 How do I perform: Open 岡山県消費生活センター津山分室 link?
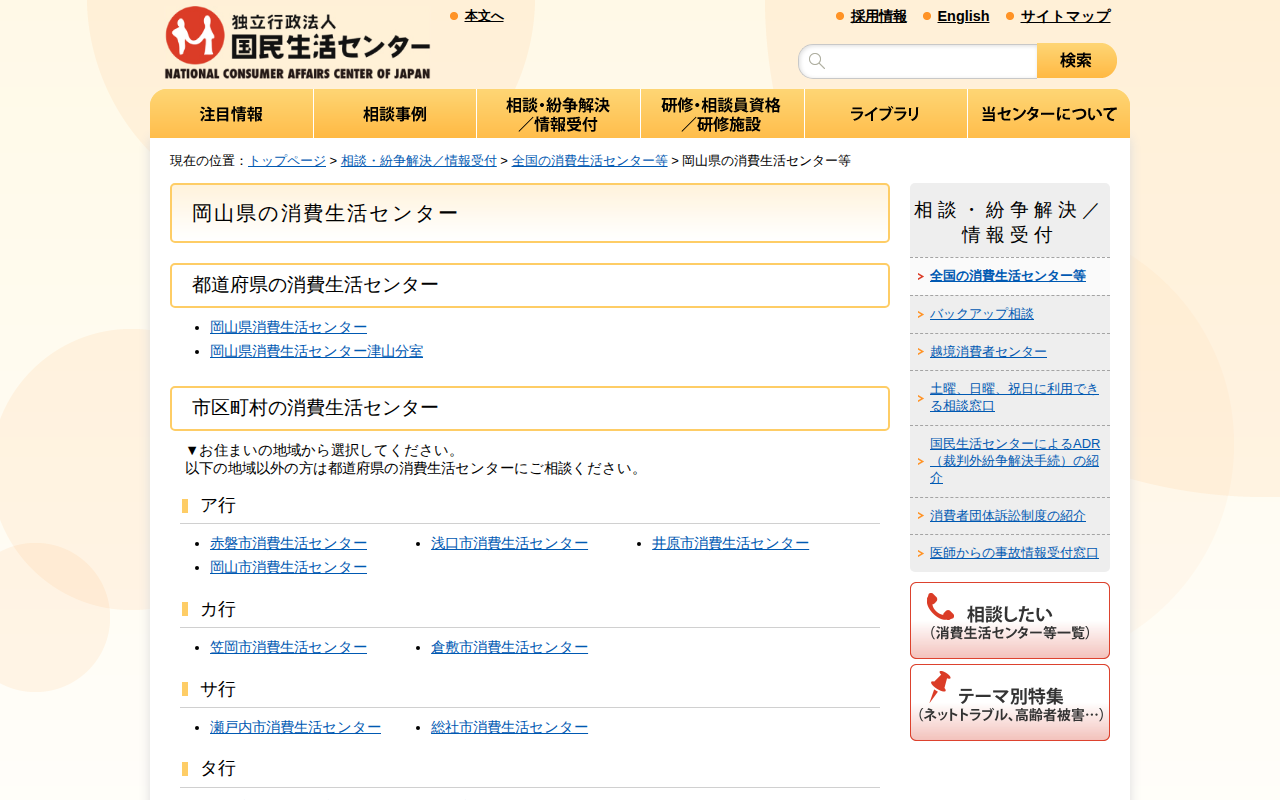tap(316, 351)
